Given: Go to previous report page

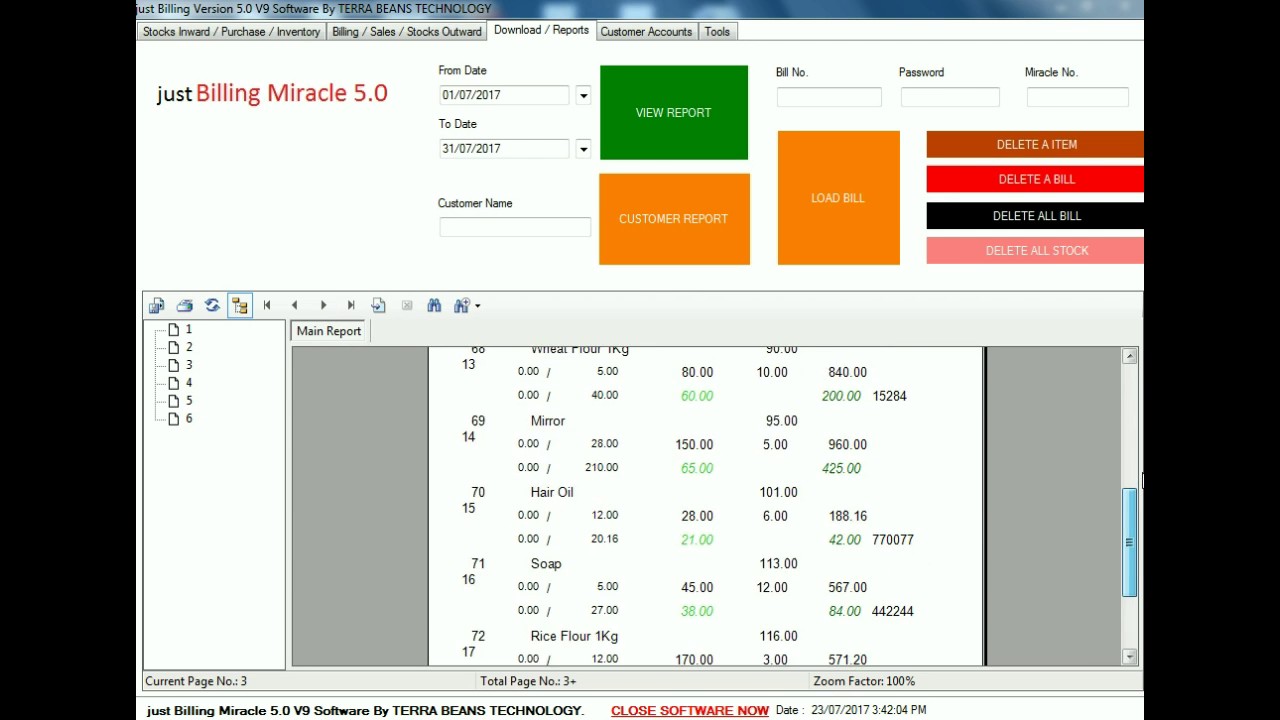Looking at the screenshot, I should click(x=295, y=306).
